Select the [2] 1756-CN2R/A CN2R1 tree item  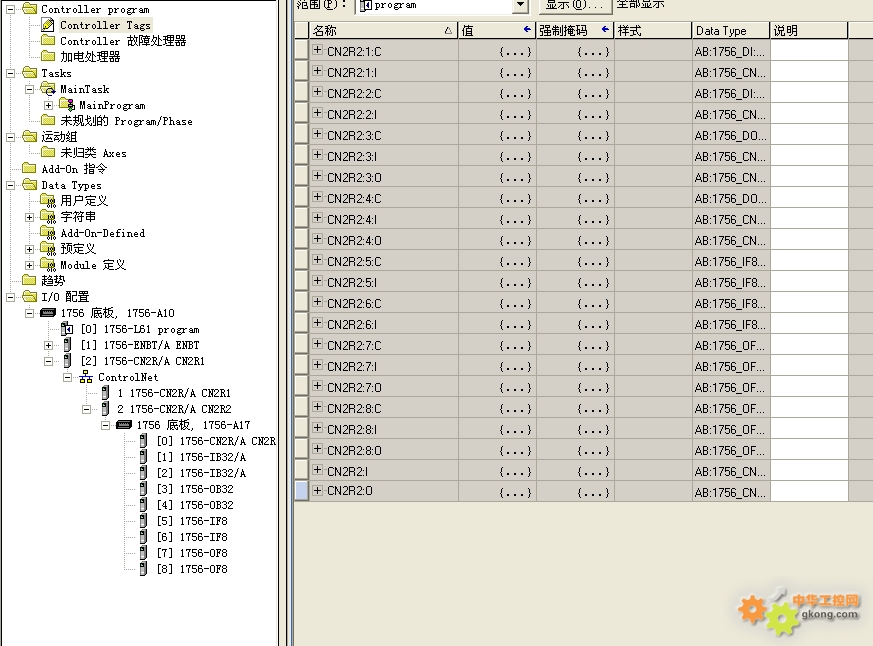[x=143, y=361]
